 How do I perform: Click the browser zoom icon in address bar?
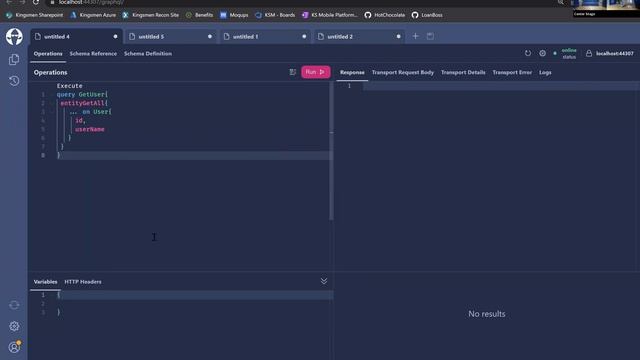pos(561,2)
